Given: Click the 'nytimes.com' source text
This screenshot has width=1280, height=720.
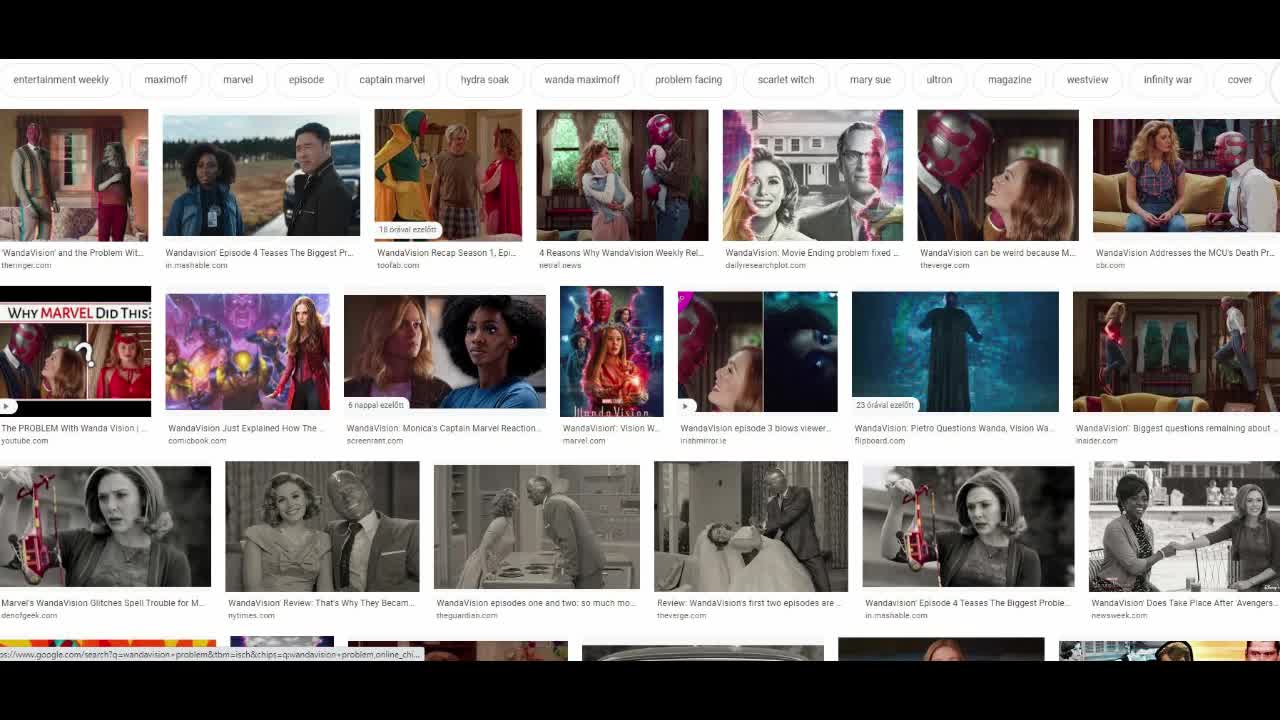Looking at the screenshot, I should (x=251, y=616).
